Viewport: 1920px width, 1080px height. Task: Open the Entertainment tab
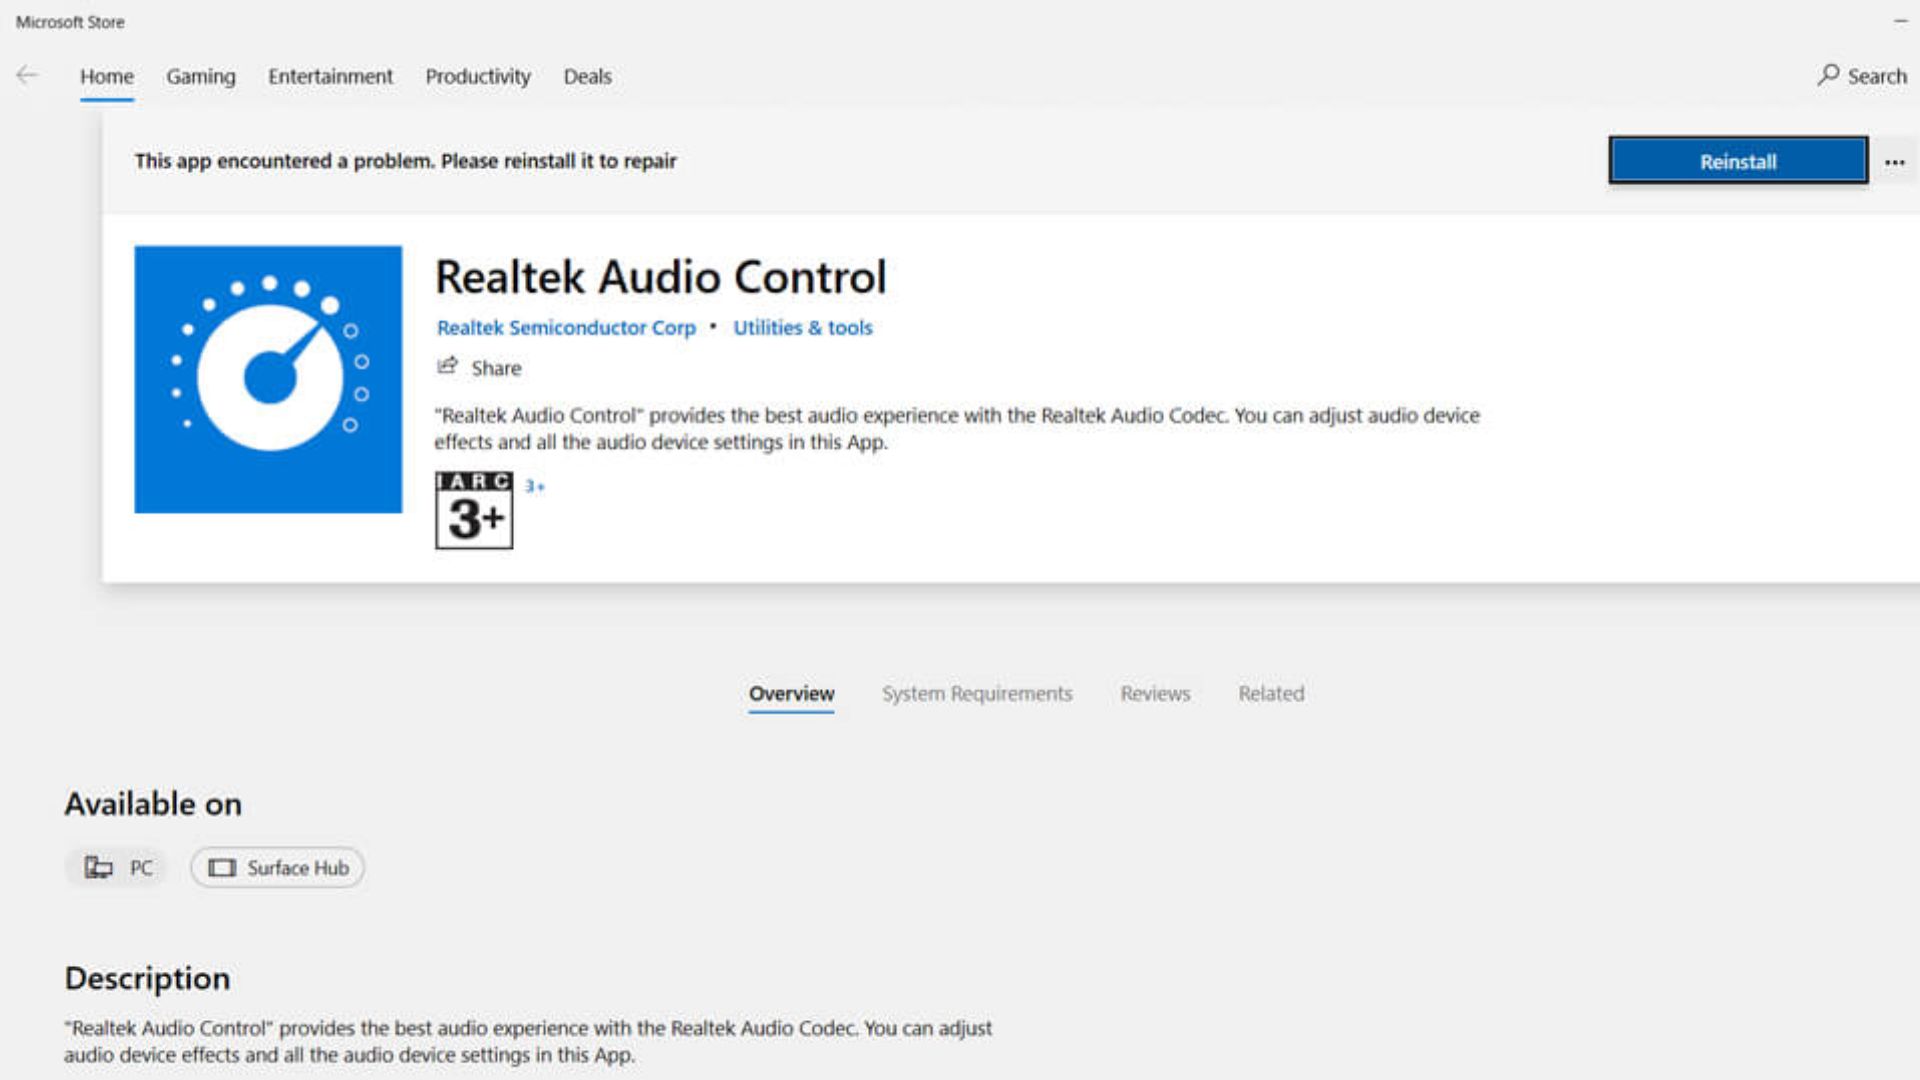(x=330, y=76)
